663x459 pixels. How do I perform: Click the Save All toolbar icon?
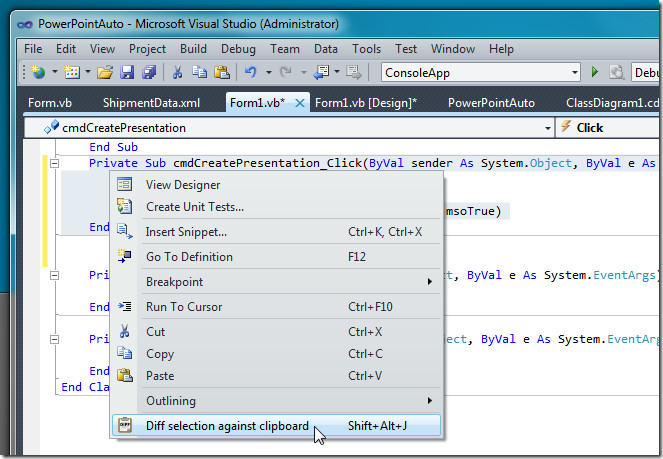tap(149, 72)
